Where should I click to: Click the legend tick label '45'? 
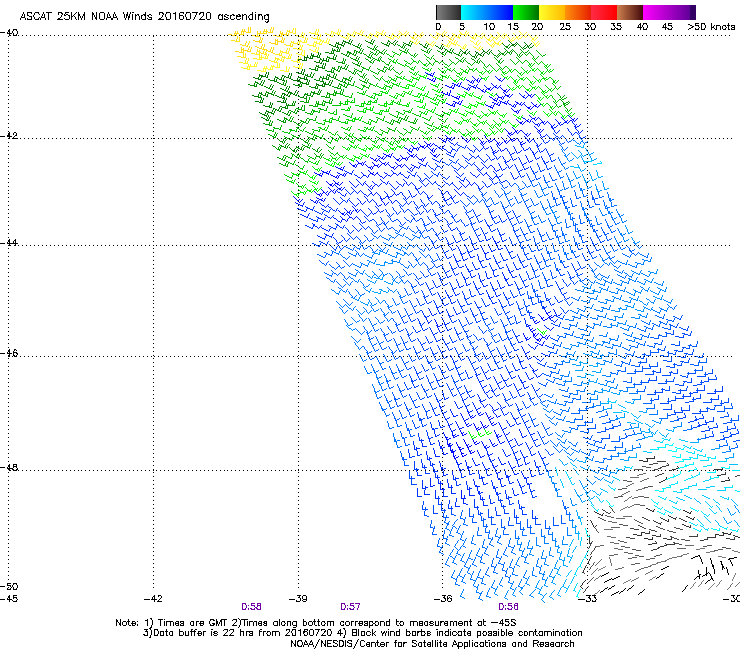pyautogui.click(x=667, y=27)
